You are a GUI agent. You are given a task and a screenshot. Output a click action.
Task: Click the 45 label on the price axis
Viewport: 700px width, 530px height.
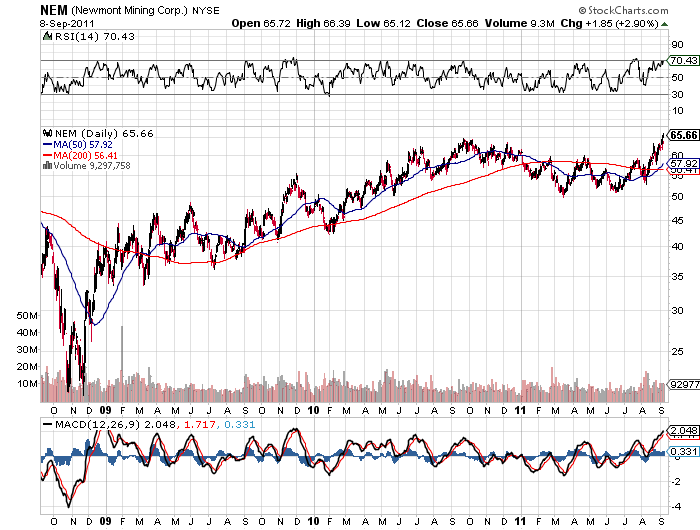677,221
